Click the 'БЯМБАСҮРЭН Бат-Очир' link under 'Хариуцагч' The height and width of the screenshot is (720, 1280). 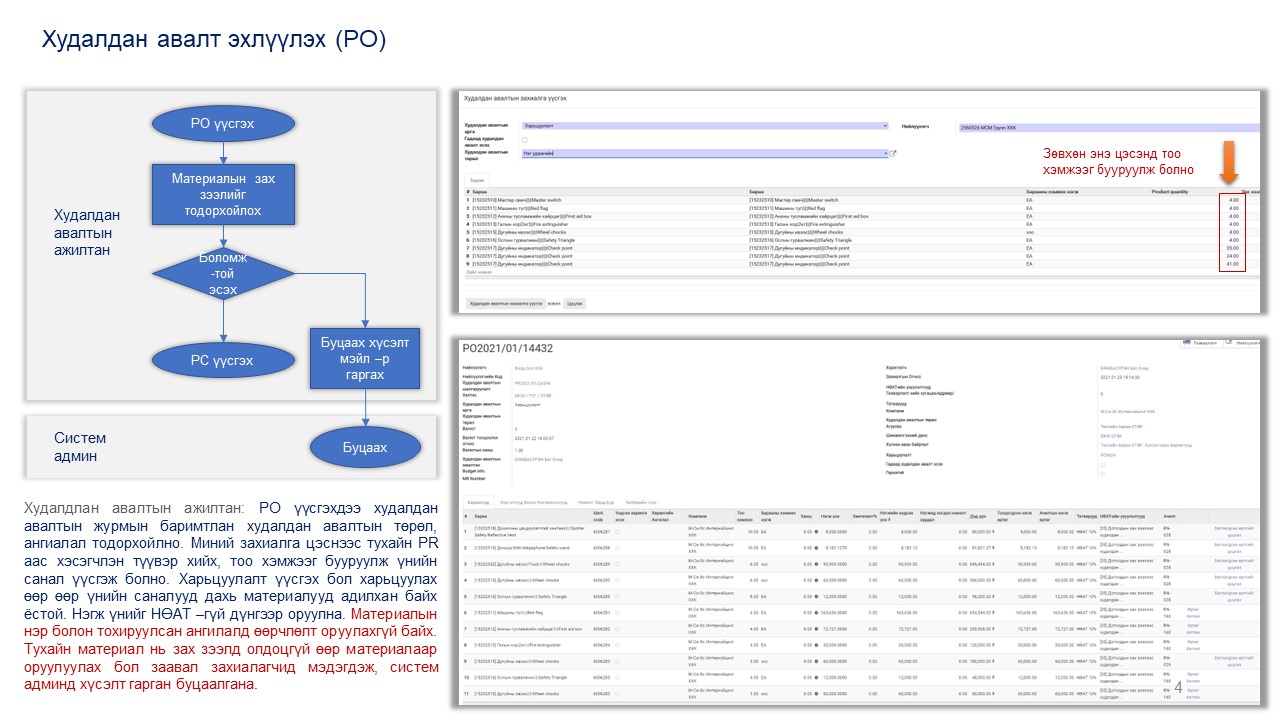click(1125, 368)
